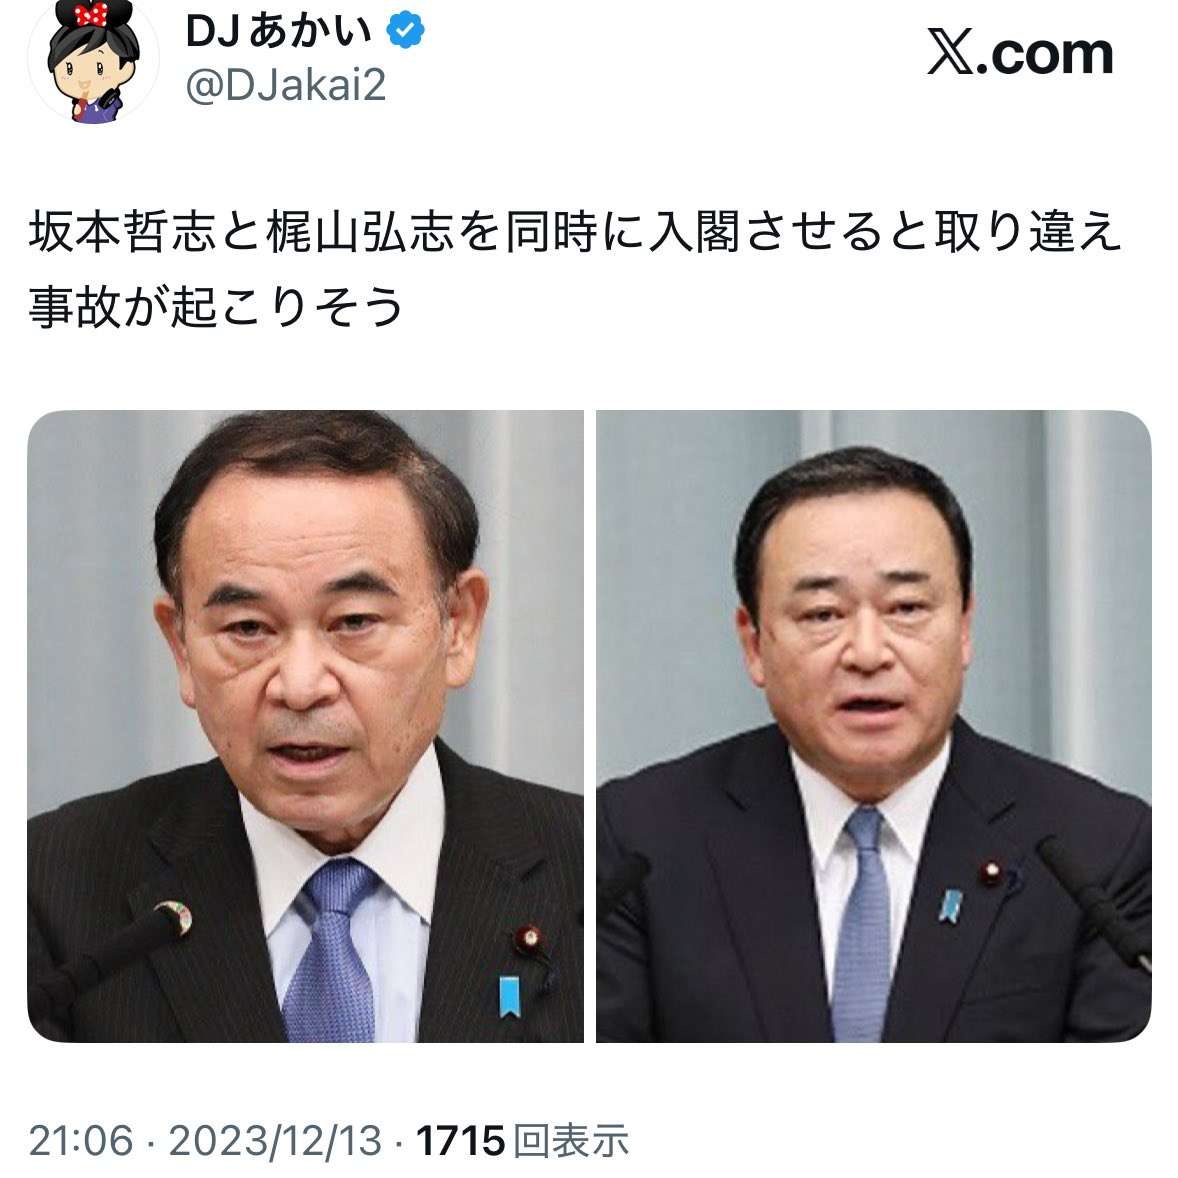Click blue ribbon pin in left photo
The width and height of the screenshot is (1178, 1178).
pos(509,996)
